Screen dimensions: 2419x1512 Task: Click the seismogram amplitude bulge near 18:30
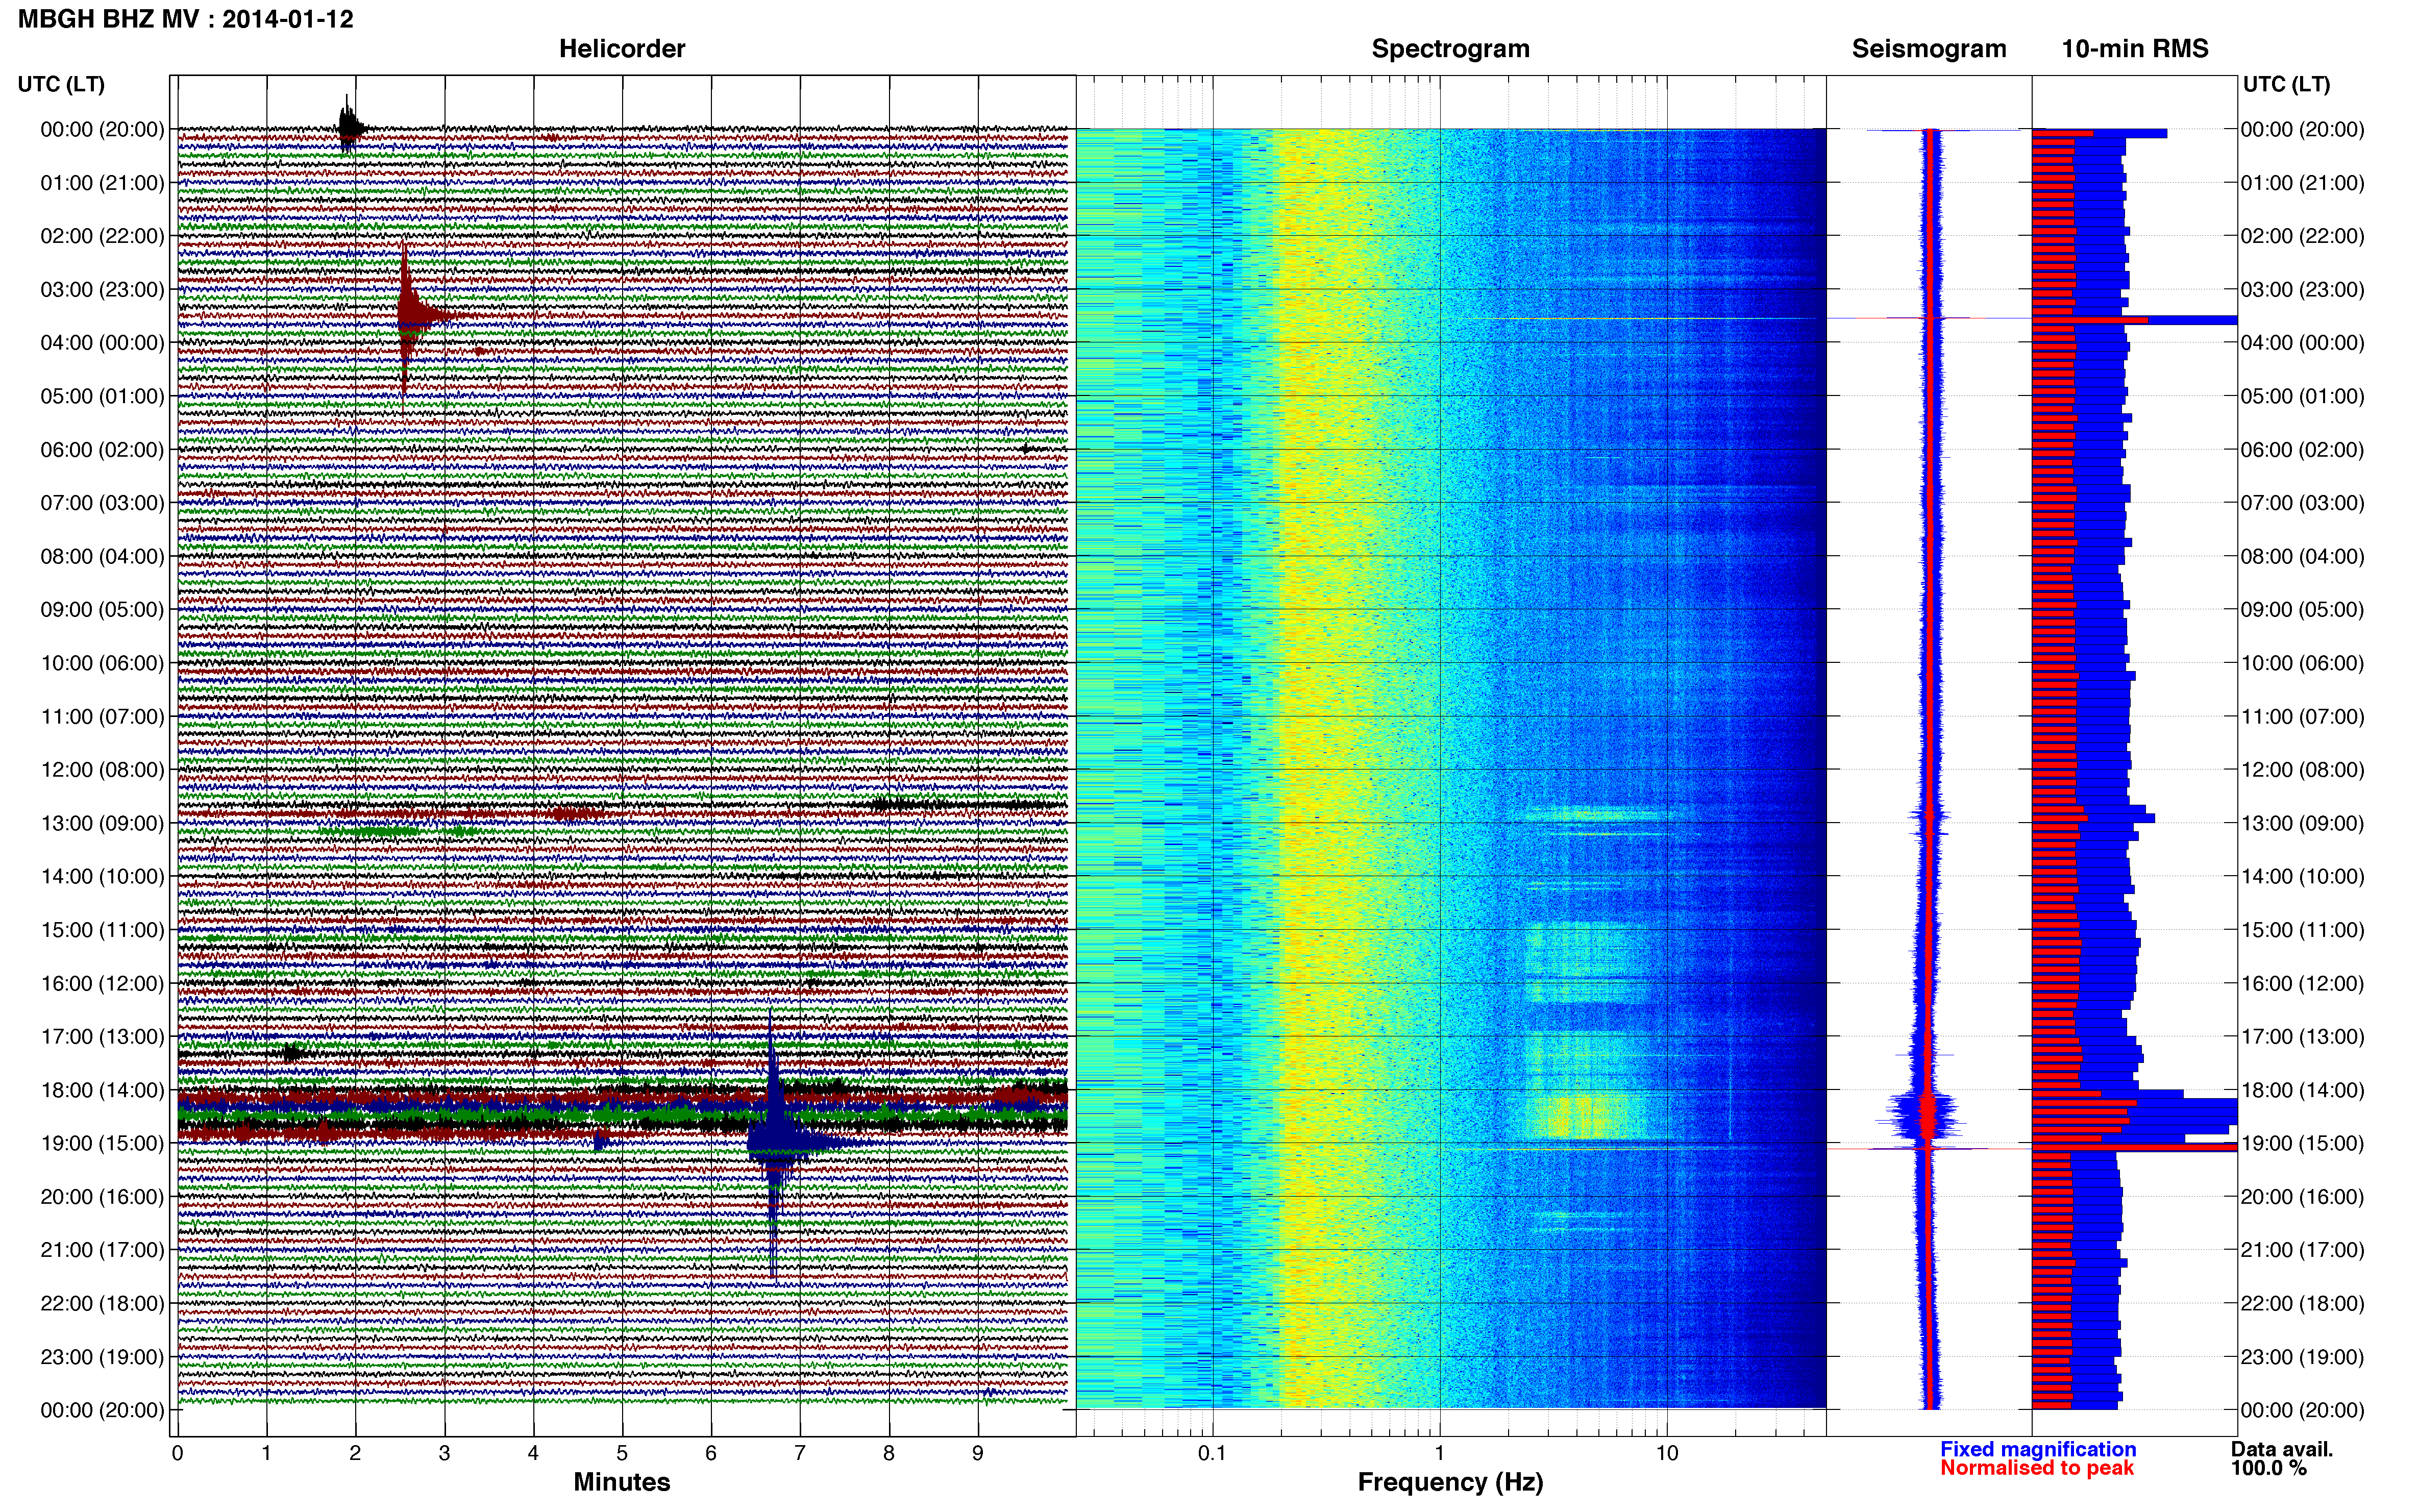pyautogui.click(x=1926, y=1117)
